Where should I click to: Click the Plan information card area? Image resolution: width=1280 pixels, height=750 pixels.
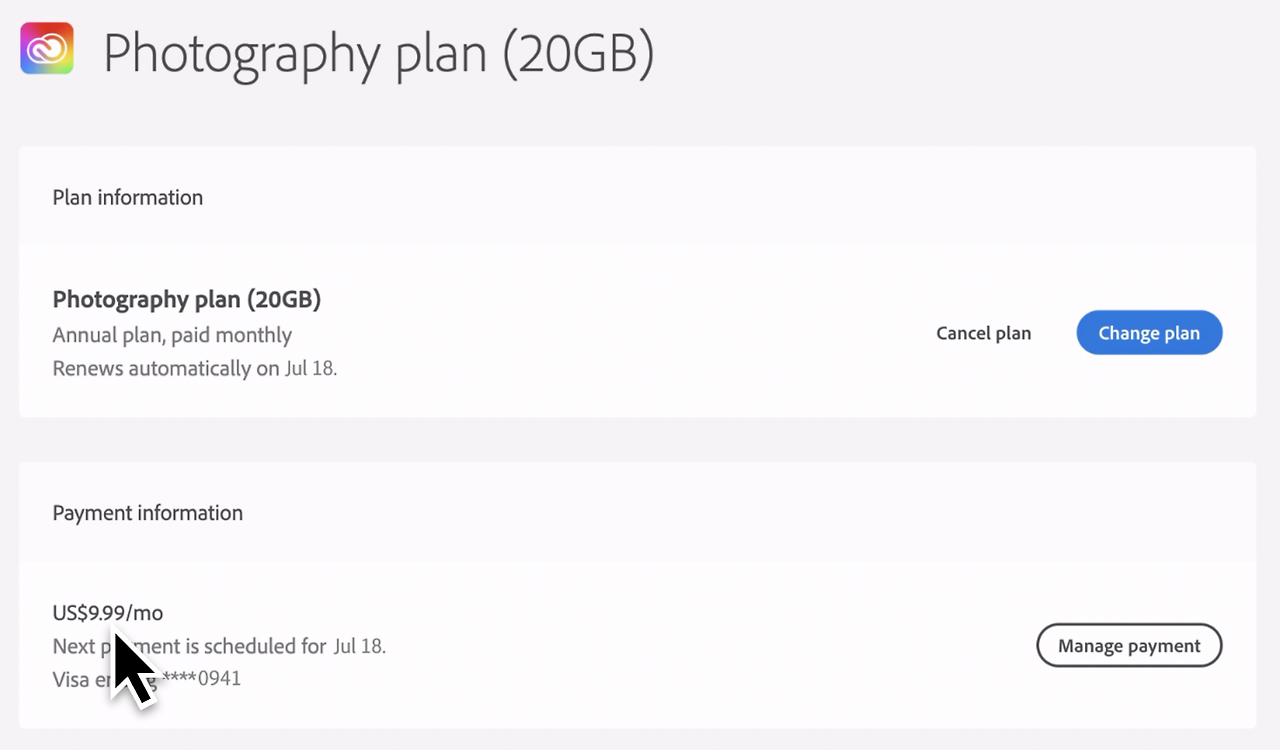(x=637, y=280)
